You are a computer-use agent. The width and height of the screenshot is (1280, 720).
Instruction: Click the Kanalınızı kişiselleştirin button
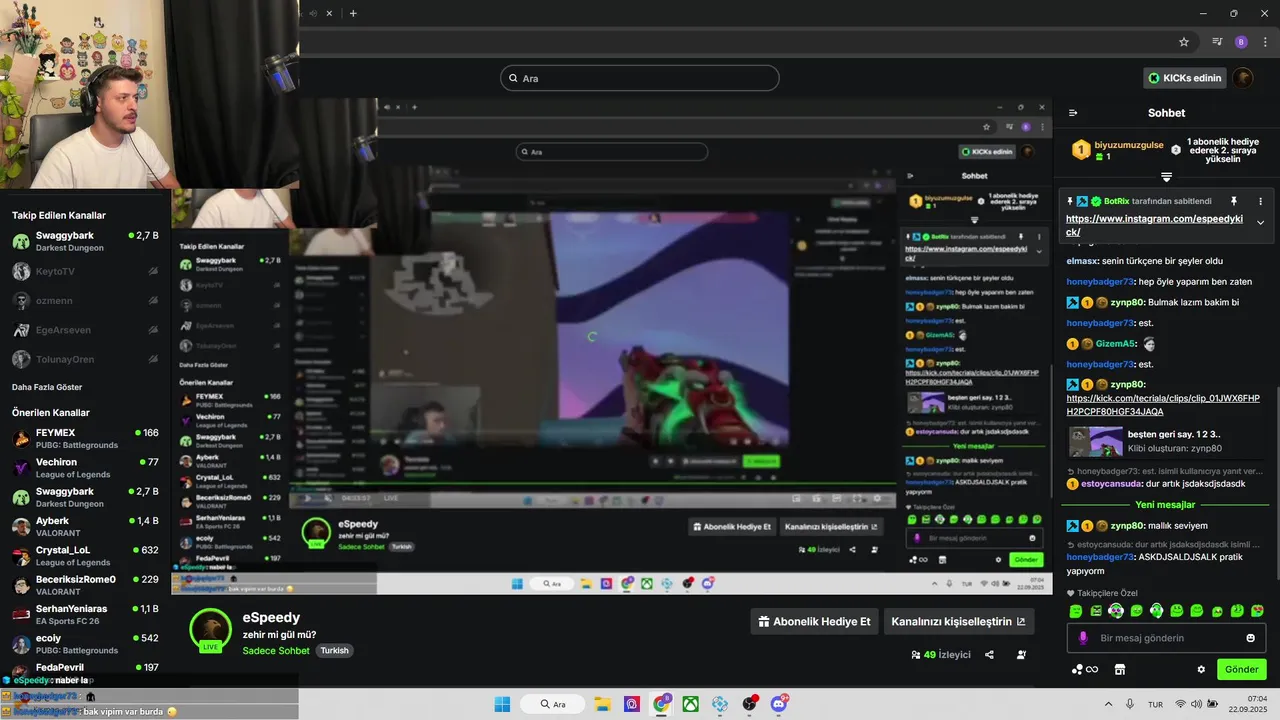(959, 621)
